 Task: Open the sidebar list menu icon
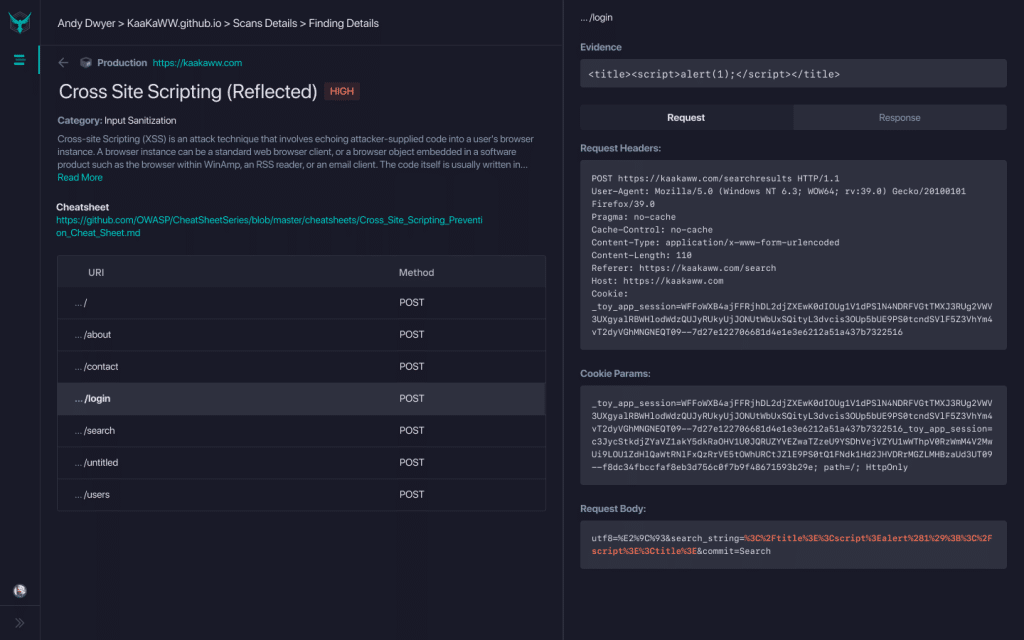pyautogui.click(x=19, y=60)
